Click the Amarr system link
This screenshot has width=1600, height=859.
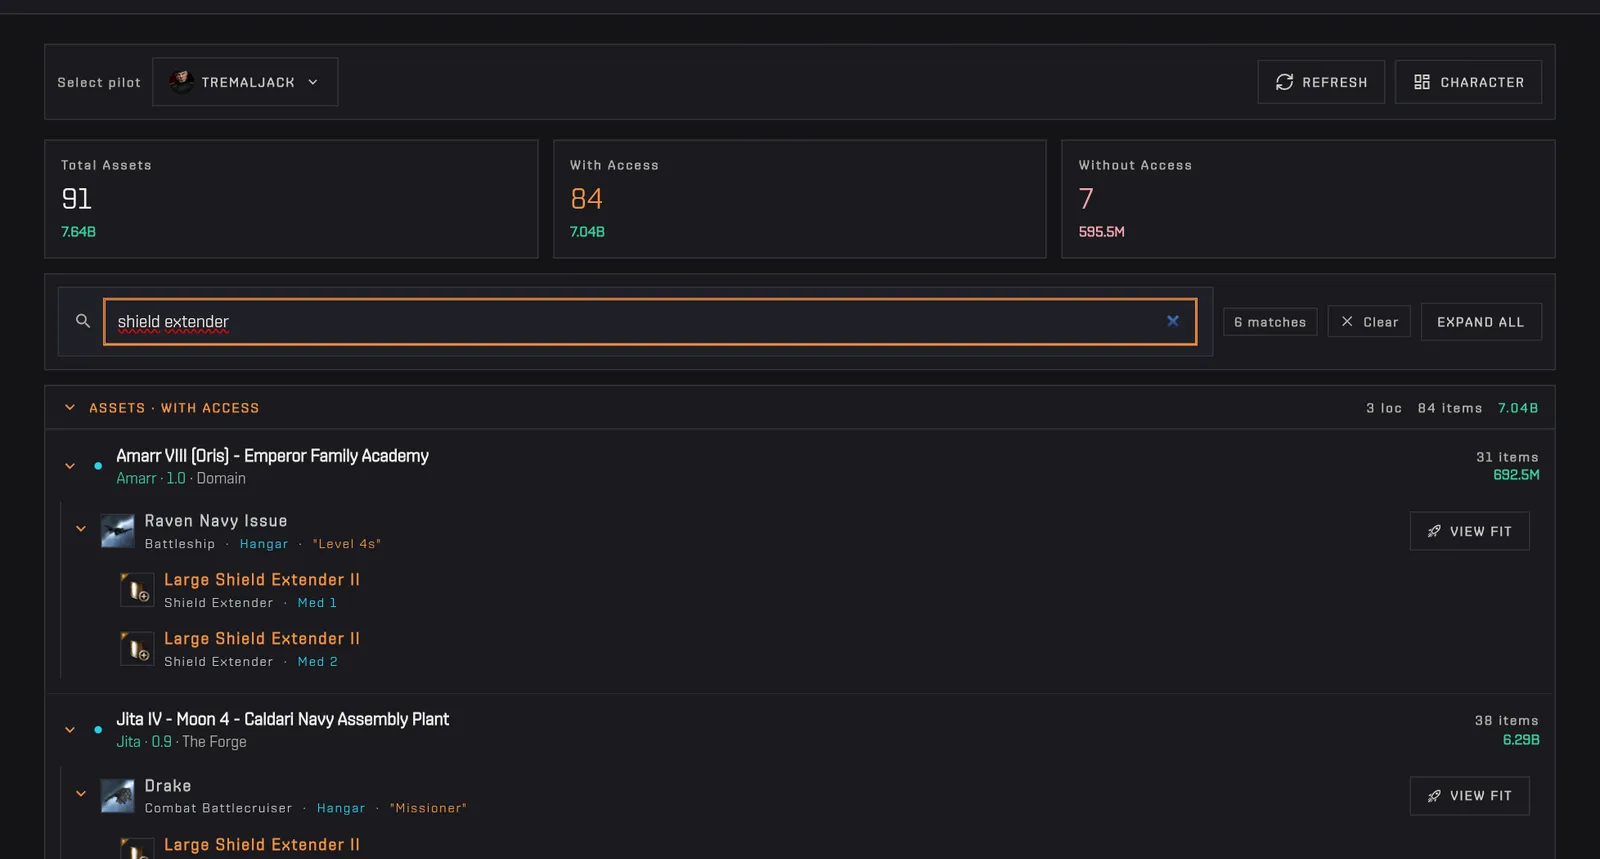click(x=136, y=479)
